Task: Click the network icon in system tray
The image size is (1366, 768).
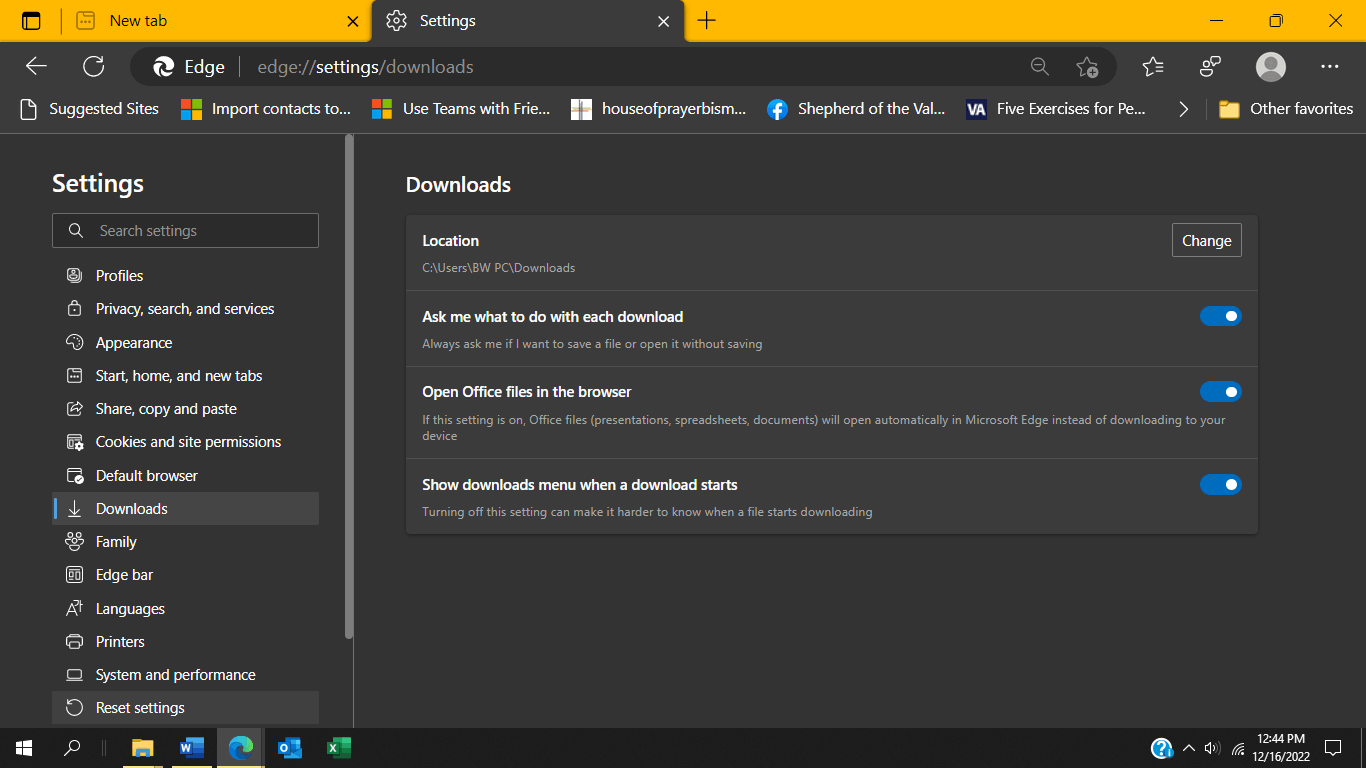Action: 1238,747
